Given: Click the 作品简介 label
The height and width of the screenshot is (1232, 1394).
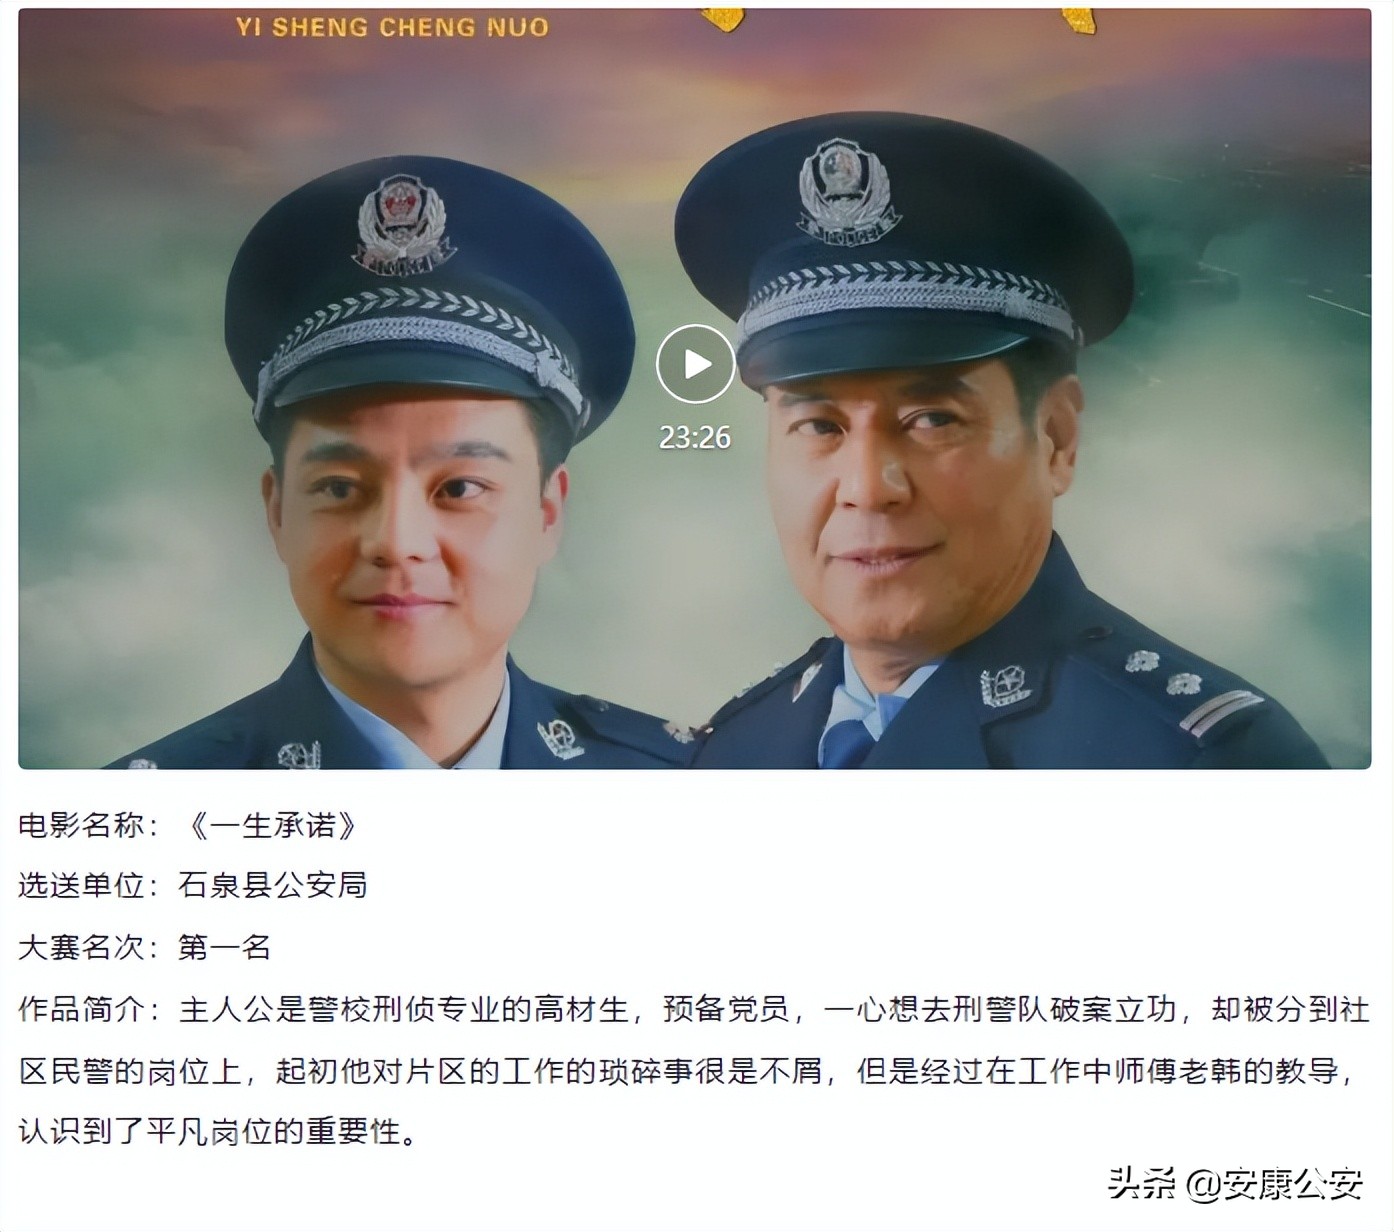Looking at the screenshot, I should (82, 1009).
